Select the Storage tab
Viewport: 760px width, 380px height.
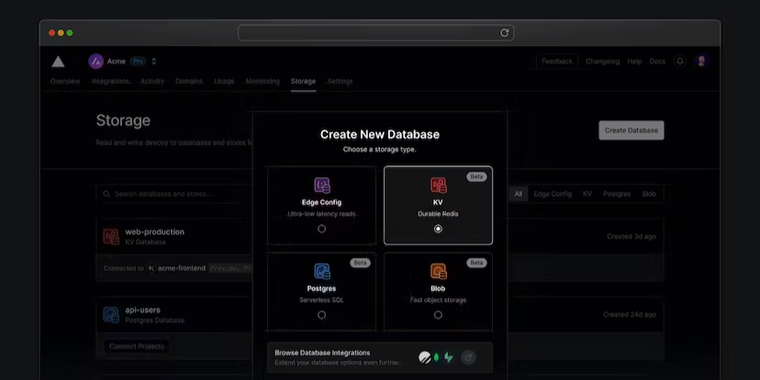(x=303, y=81)
